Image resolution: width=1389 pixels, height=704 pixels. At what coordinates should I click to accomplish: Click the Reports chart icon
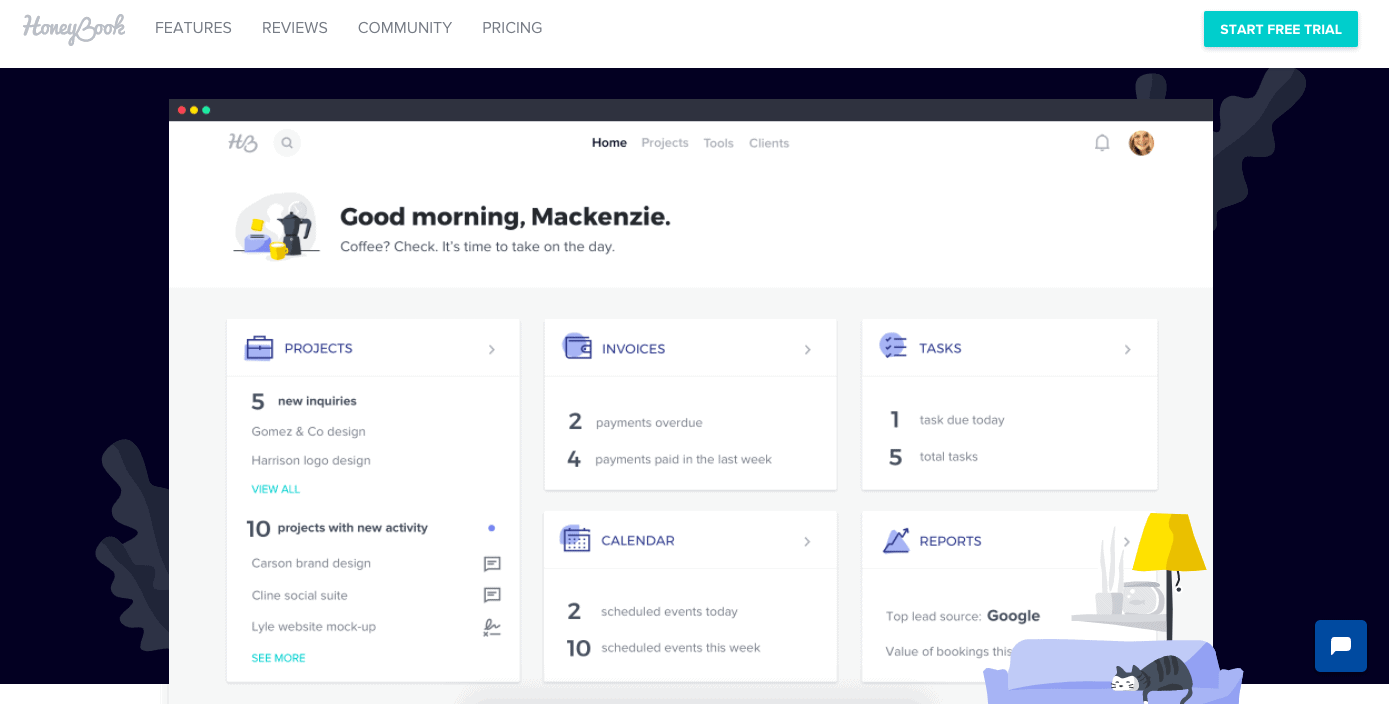coord(895,541)
